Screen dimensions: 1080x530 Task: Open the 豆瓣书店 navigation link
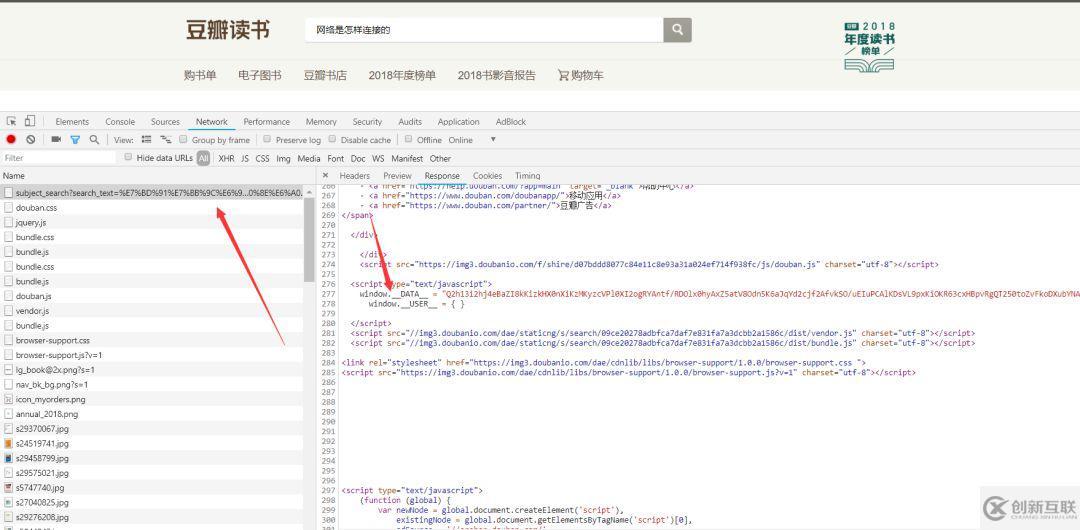[325, 75]
